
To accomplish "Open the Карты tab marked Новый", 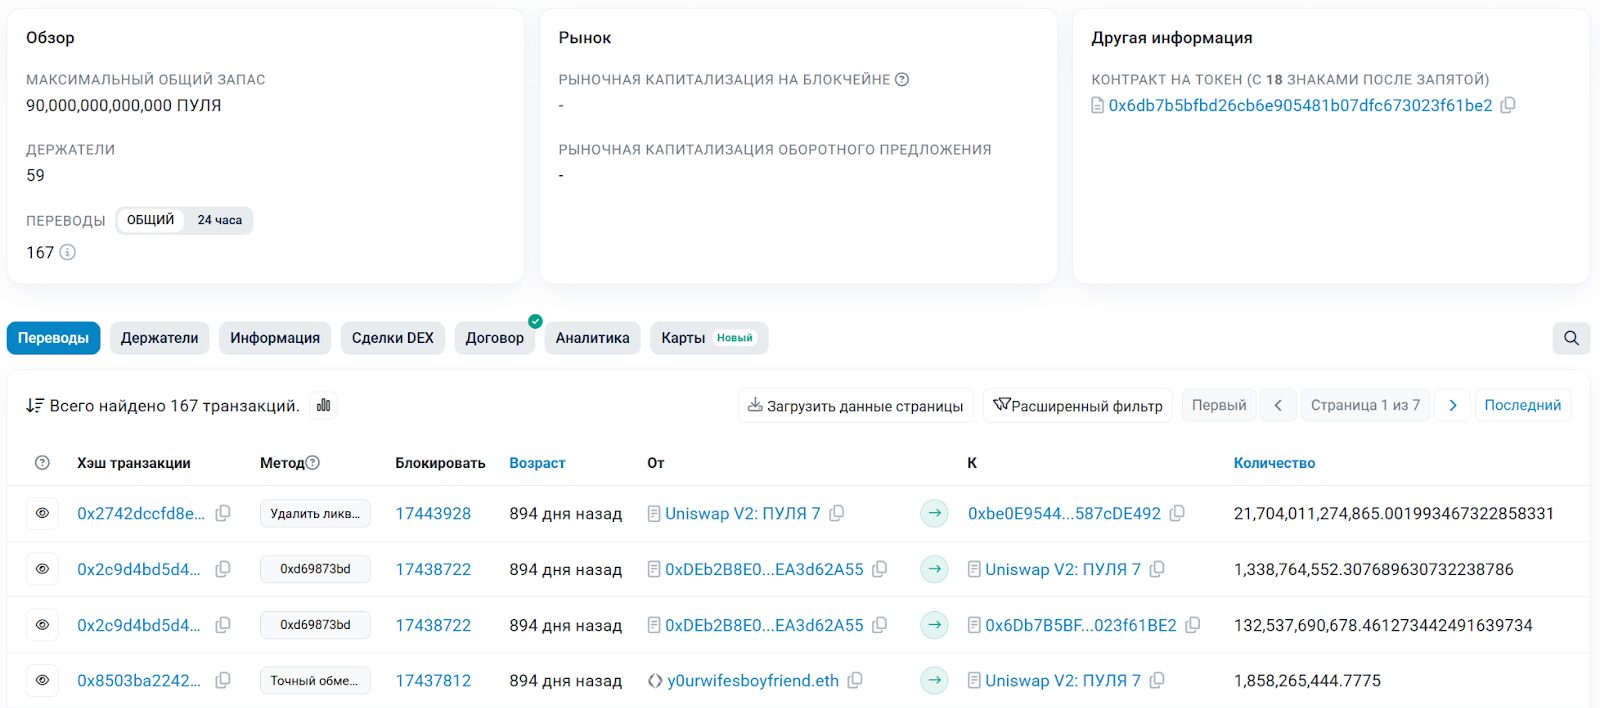I will click(x=709, y=338).
